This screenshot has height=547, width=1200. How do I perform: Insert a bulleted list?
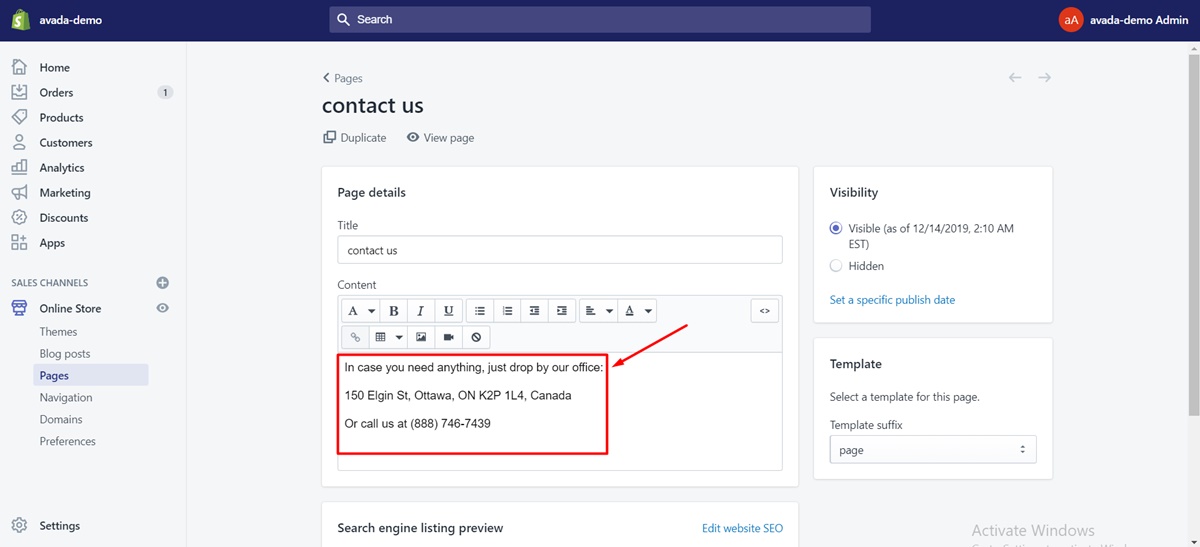480,311
